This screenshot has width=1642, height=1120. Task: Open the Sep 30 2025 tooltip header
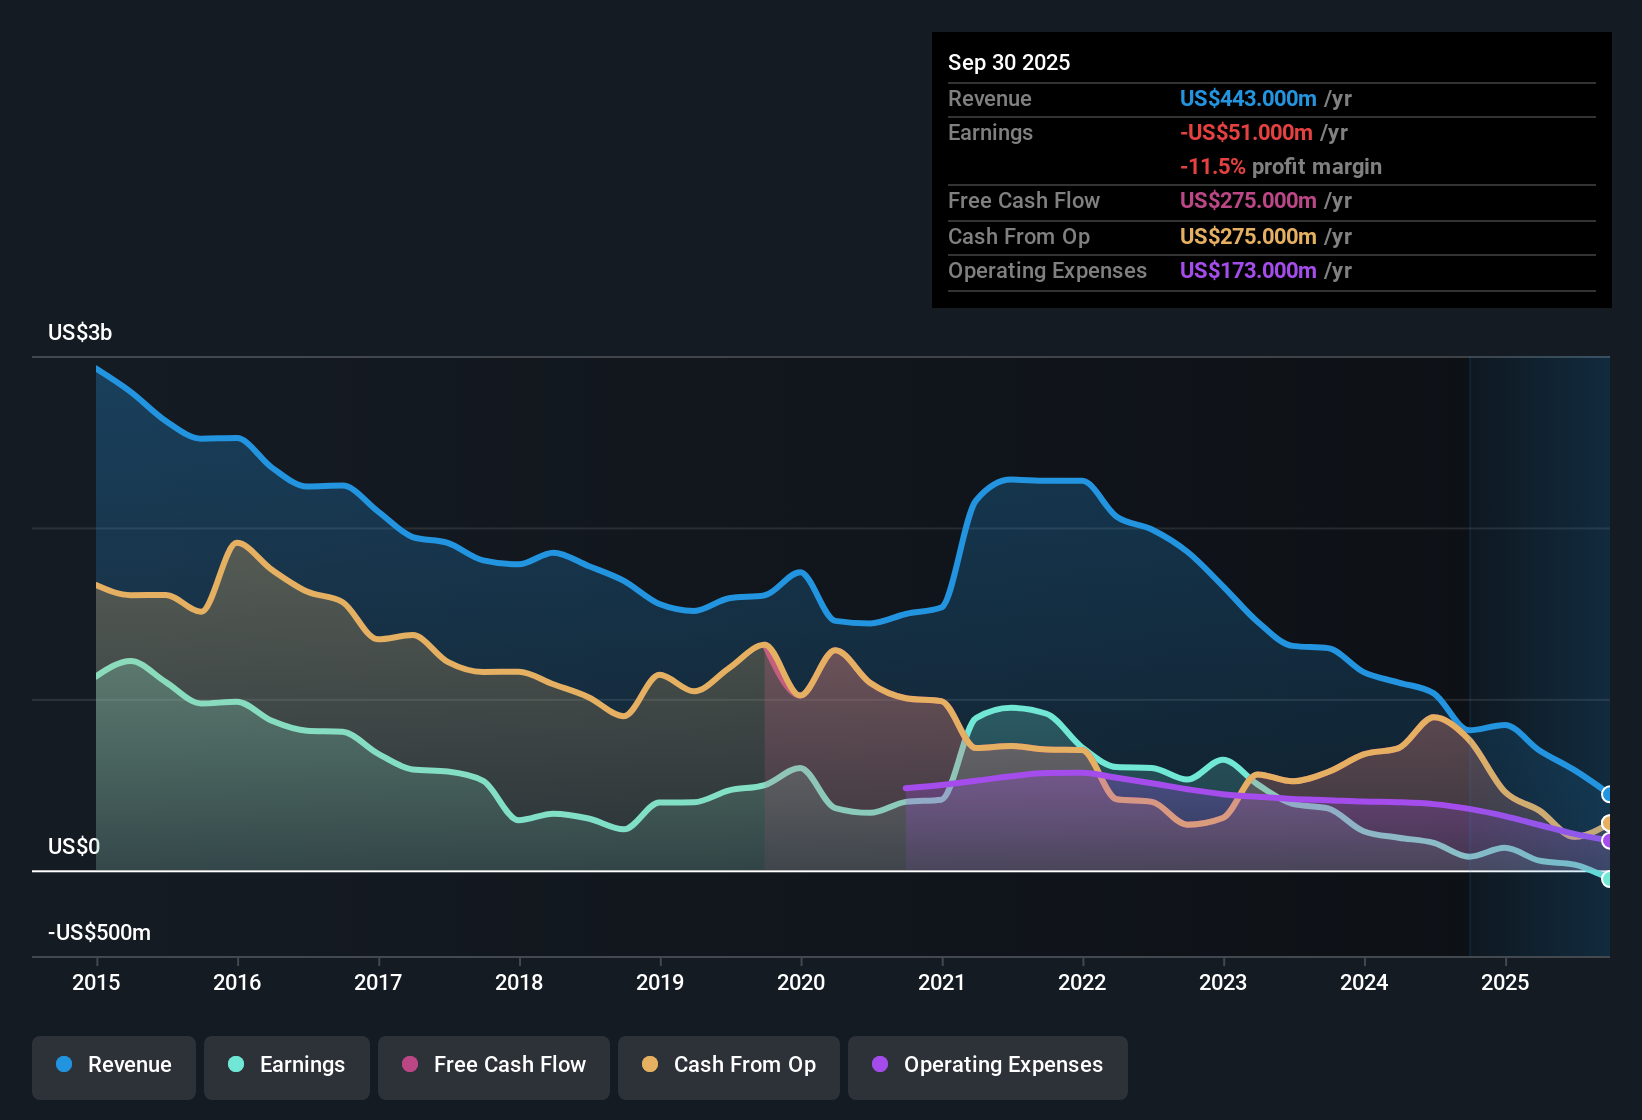(1009, 62)
